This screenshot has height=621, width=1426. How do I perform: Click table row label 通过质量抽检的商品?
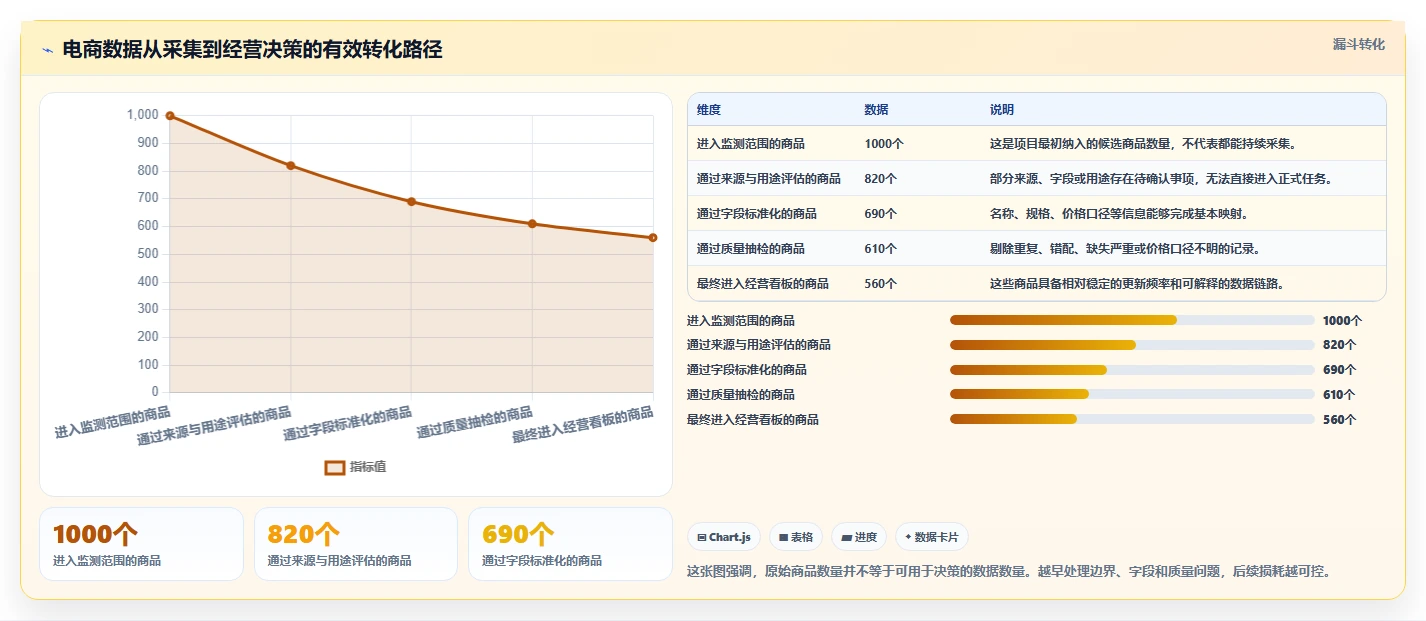coord(751,248)
